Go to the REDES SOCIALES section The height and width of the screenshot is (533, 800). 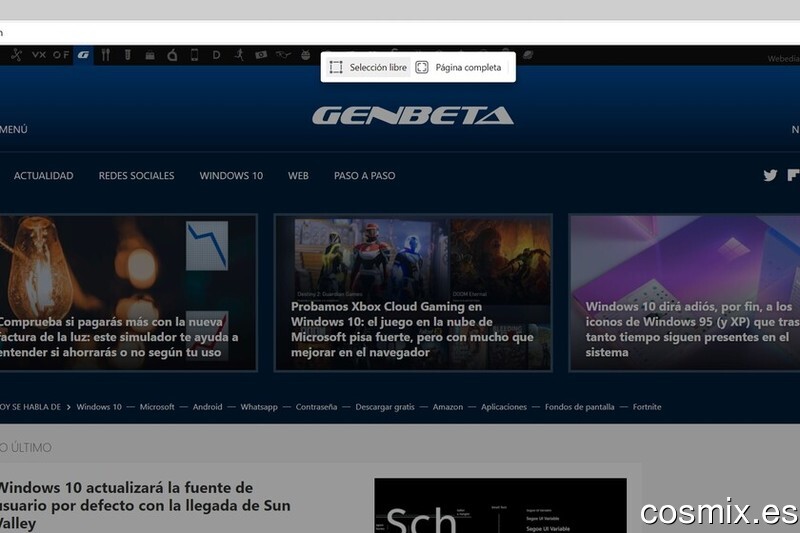coord(136,175)
